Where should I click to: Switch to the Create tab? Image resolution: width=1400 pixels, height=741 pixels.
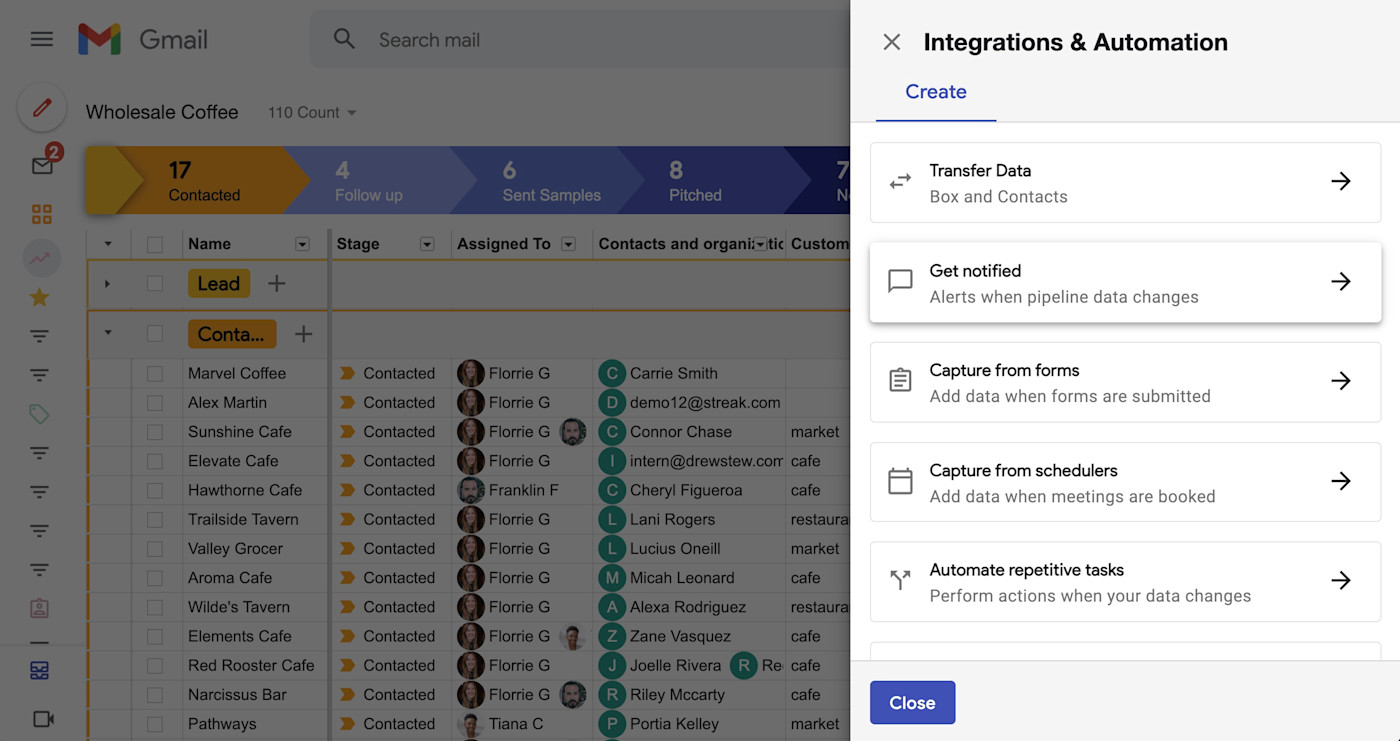[935, 92]
